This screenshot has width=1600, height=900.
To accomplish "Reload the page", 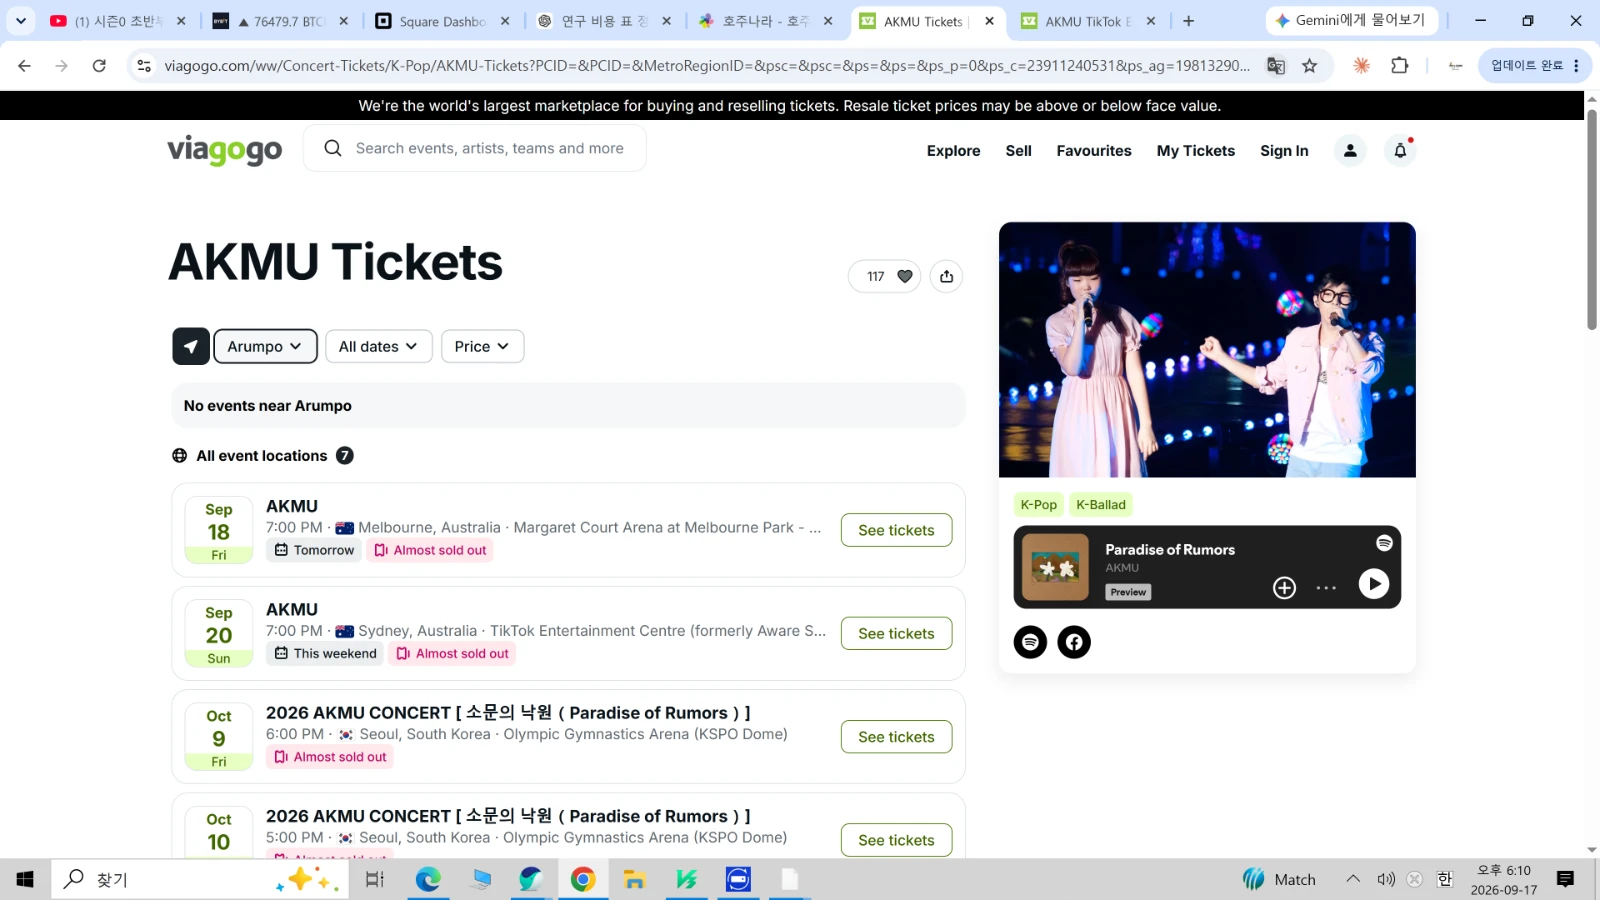I will pyautogui.click(x=99, y=66).
